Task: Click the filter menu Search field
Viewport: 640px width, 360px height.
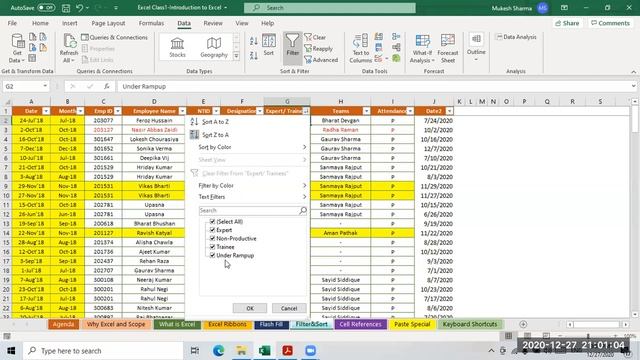Action: coord(253,210)
